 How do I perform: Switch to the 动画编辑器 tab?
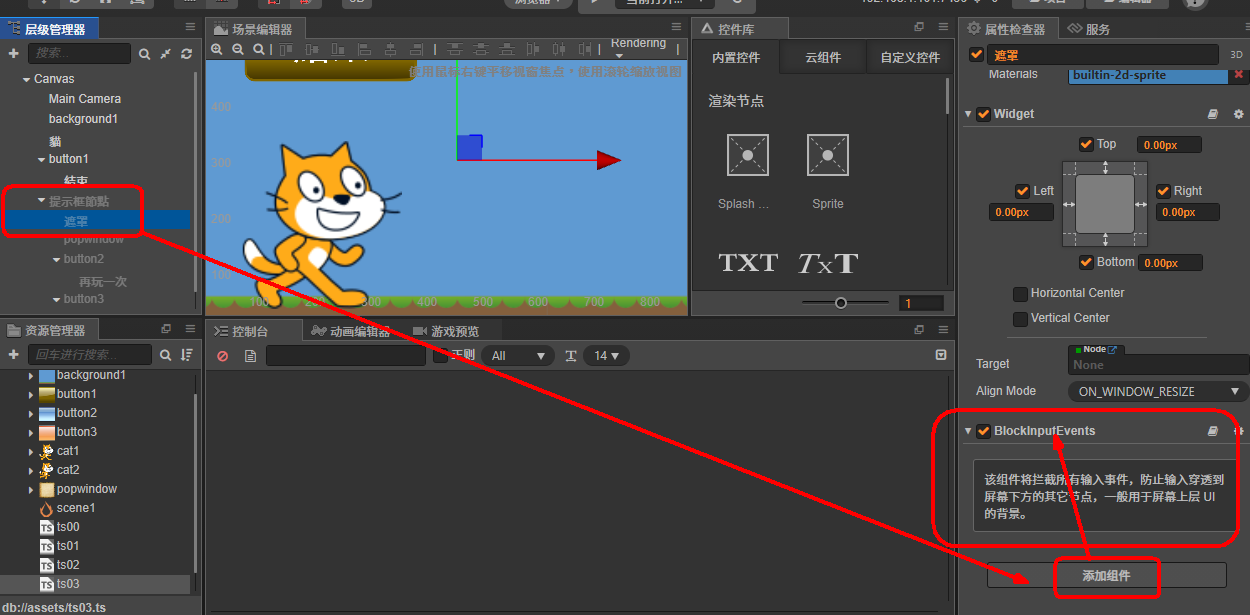coord(350,331)
